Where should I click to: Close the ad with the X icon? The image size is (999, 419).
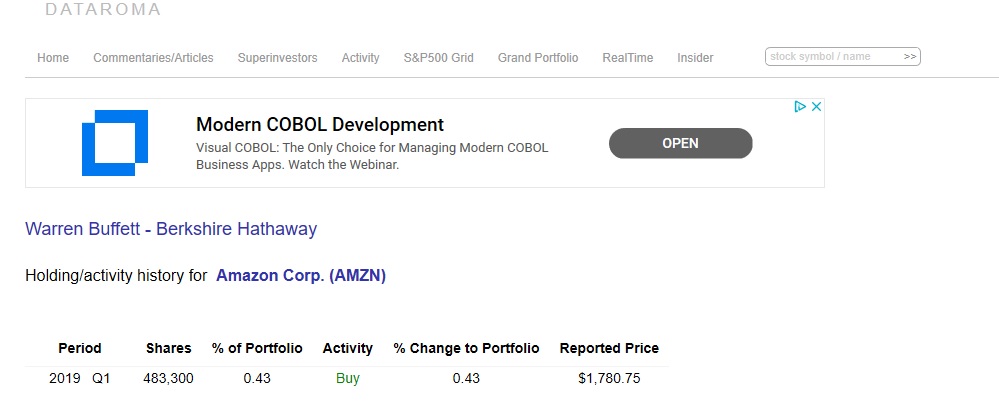coord(816,107)
